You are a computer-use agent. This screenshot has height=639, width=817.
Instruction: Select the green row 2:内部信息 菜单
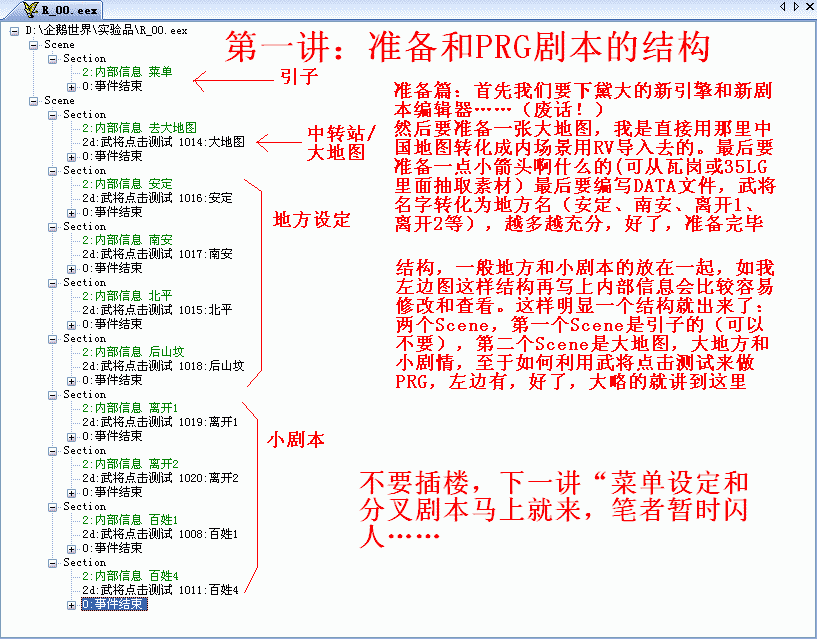point(127,72)
